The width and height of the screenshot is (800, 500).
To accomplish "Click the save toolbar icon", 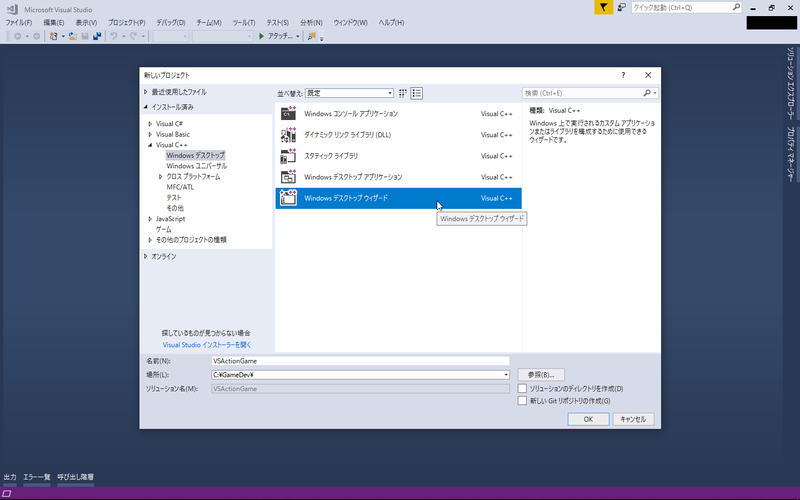I will [85, 36].
